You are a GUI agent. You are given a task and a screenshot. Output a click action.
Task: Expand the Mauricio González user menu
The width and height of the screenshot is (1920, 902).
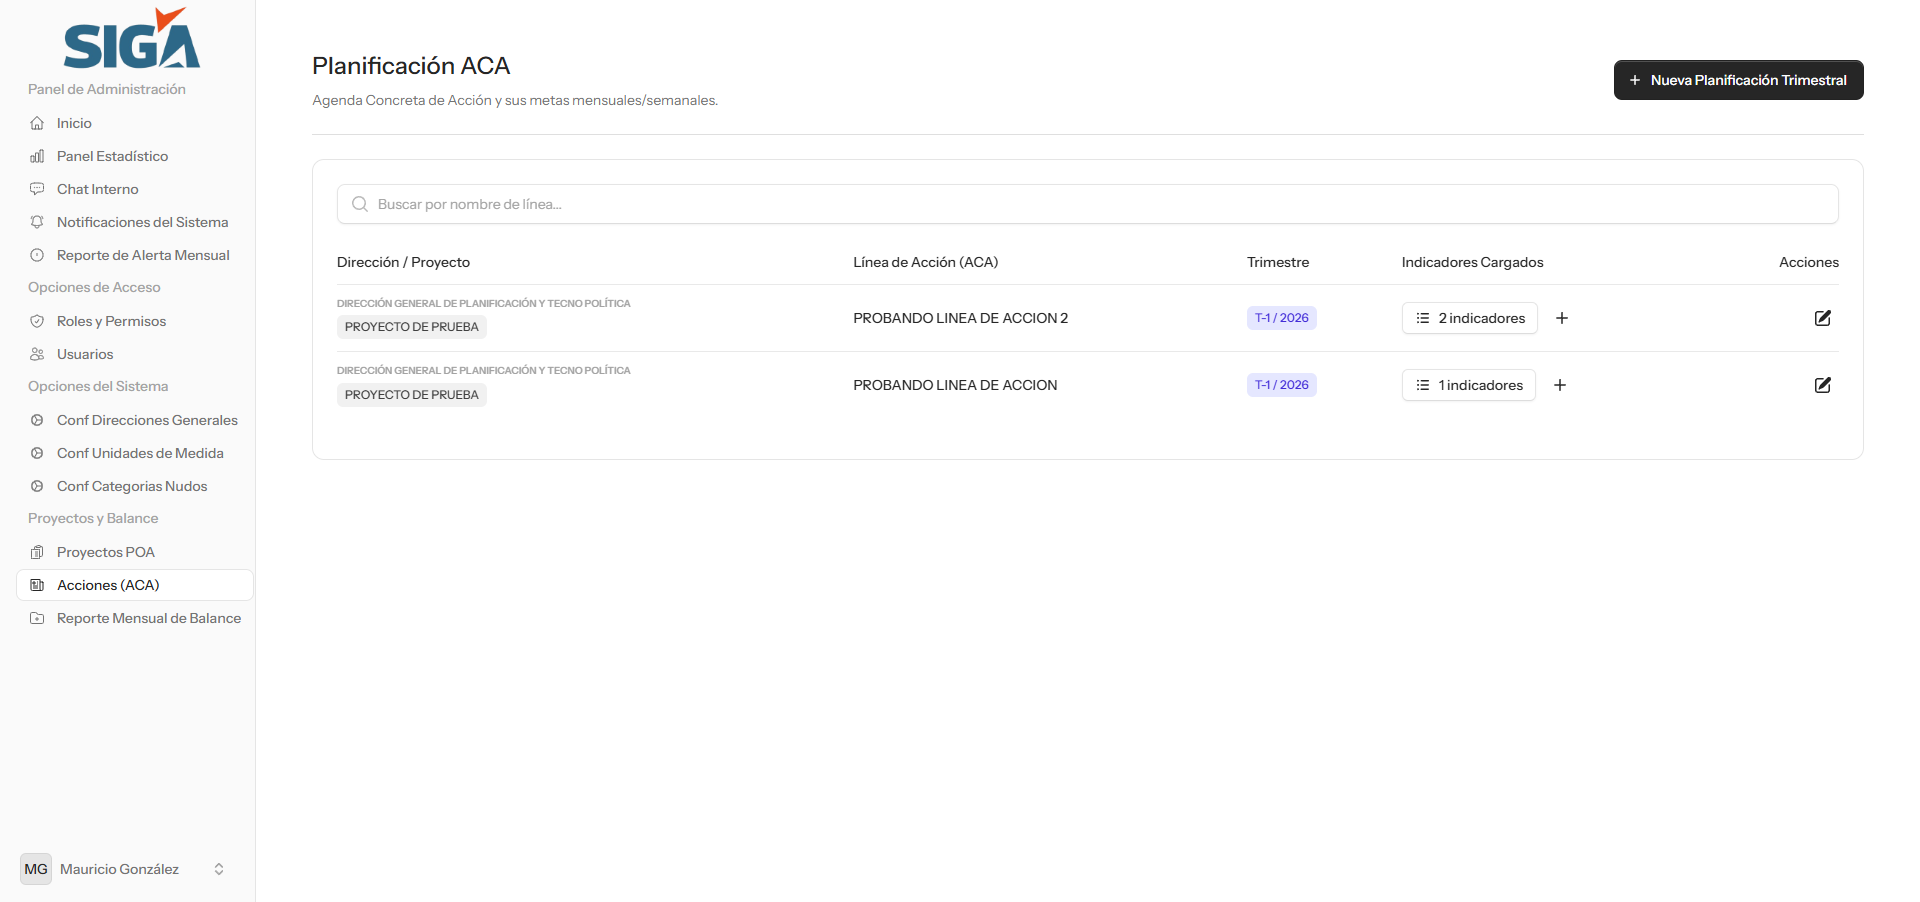click(218, 869)
